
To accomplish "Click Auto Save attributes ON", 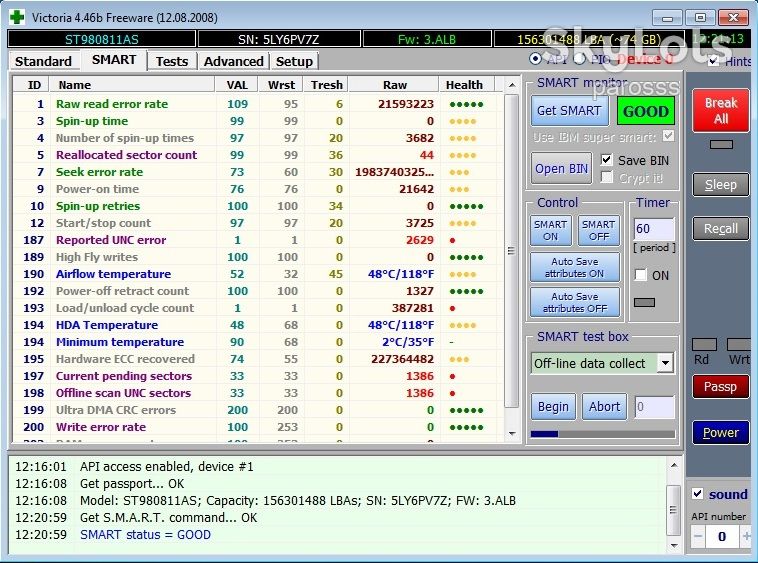I will 575,267.
